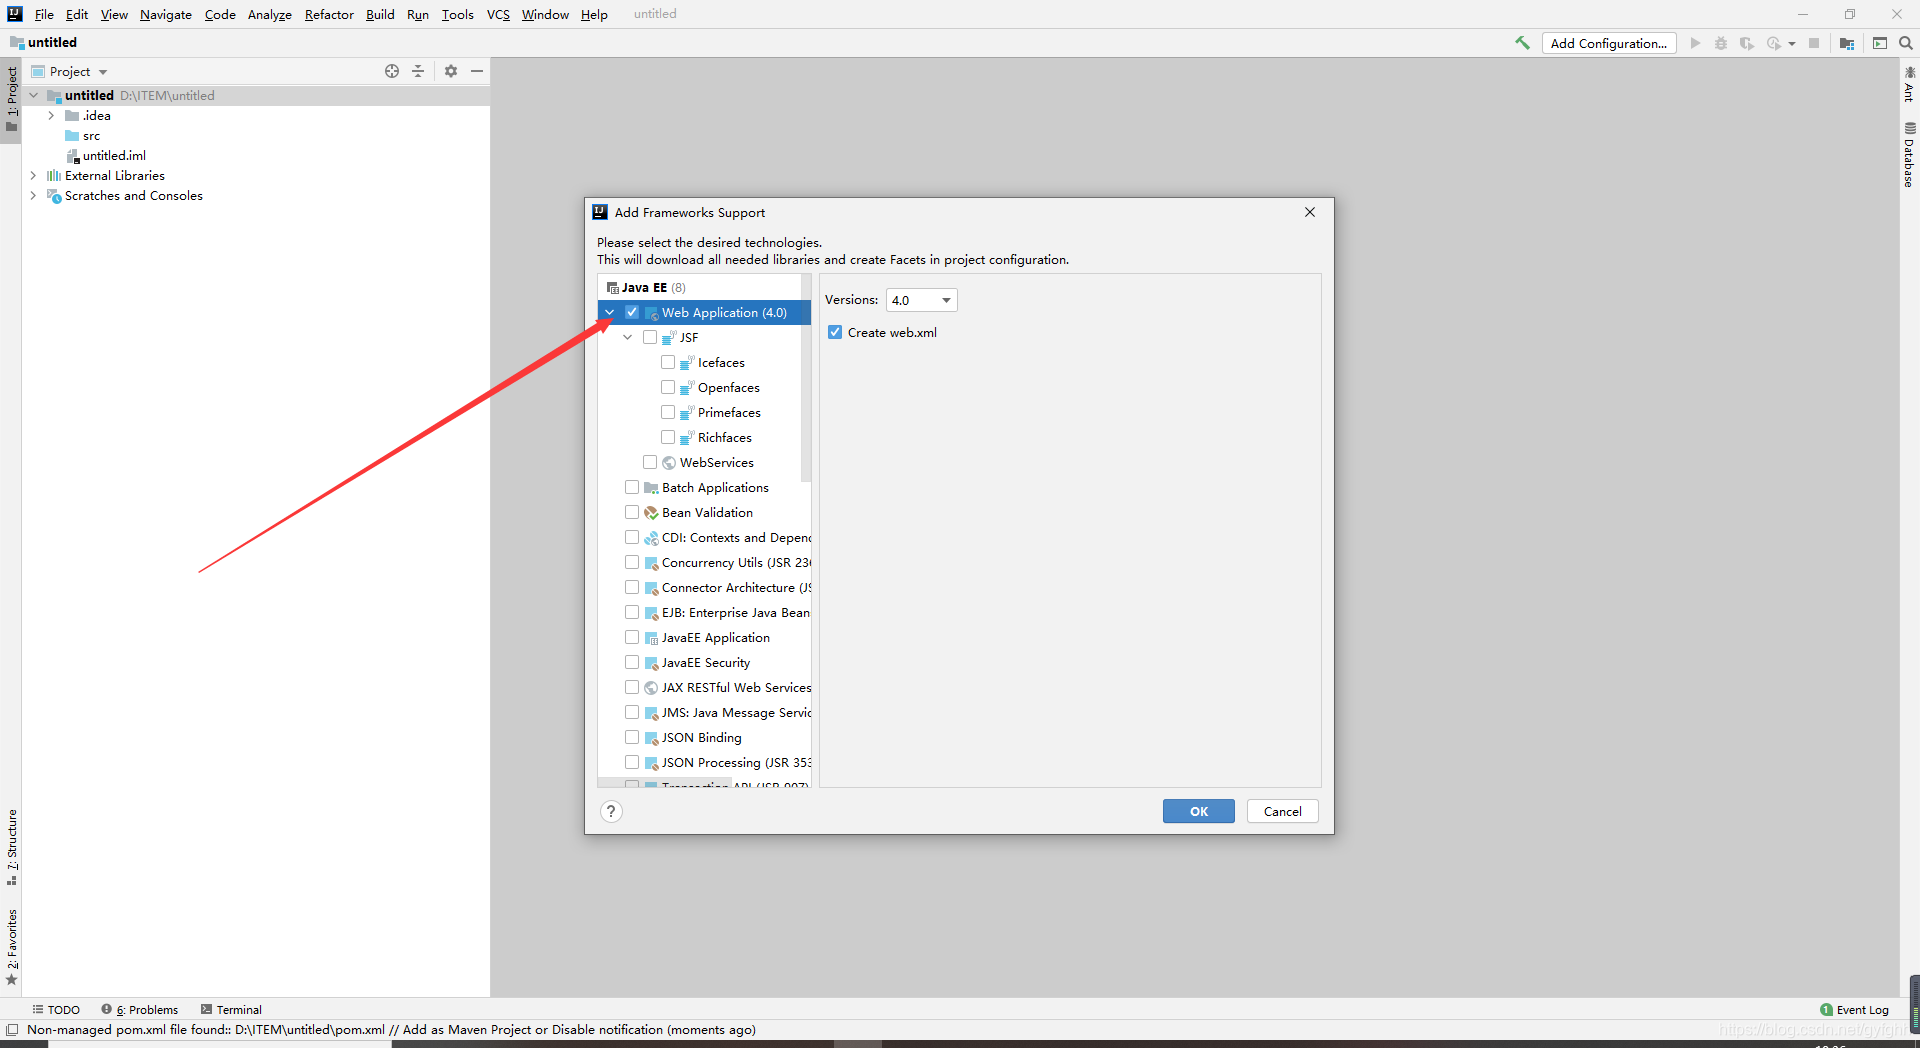
Task: Open the Favorites tool window
Action: coord(12,947)
